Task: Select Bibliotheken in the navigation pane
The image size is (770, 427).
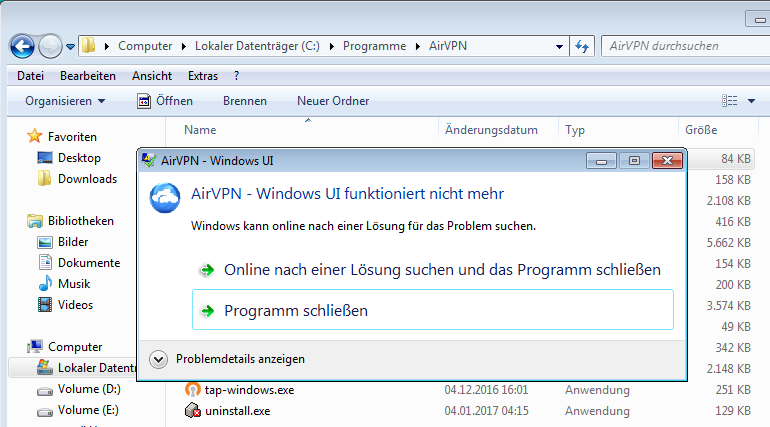Action: (x=81, y=221)
